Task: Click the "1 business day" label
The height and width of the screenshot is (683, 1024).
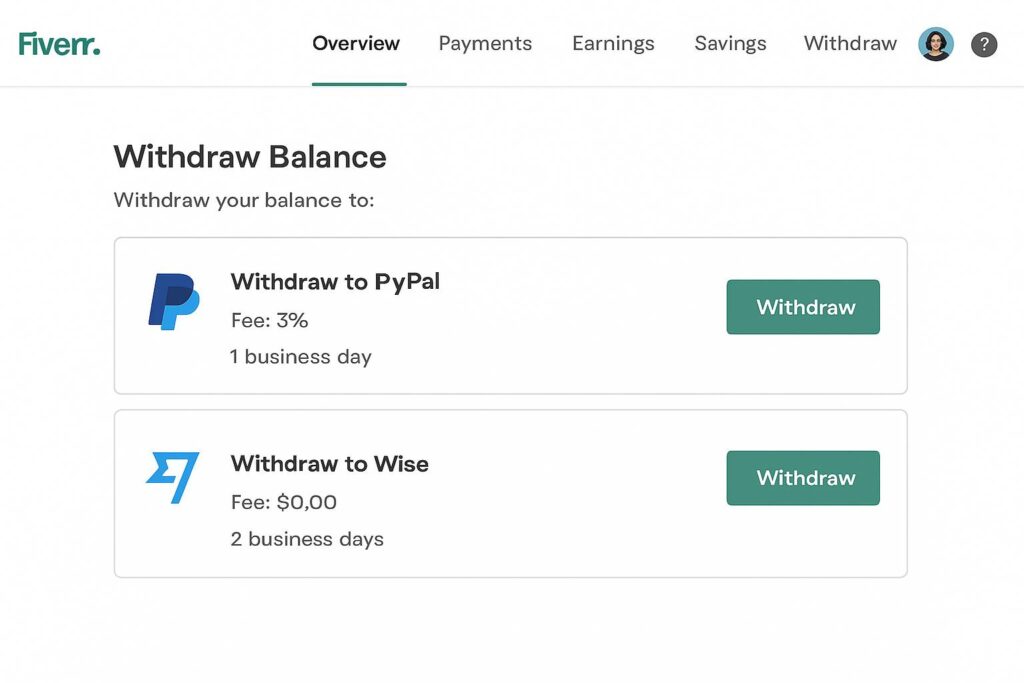Action: [x=300, y=357]
